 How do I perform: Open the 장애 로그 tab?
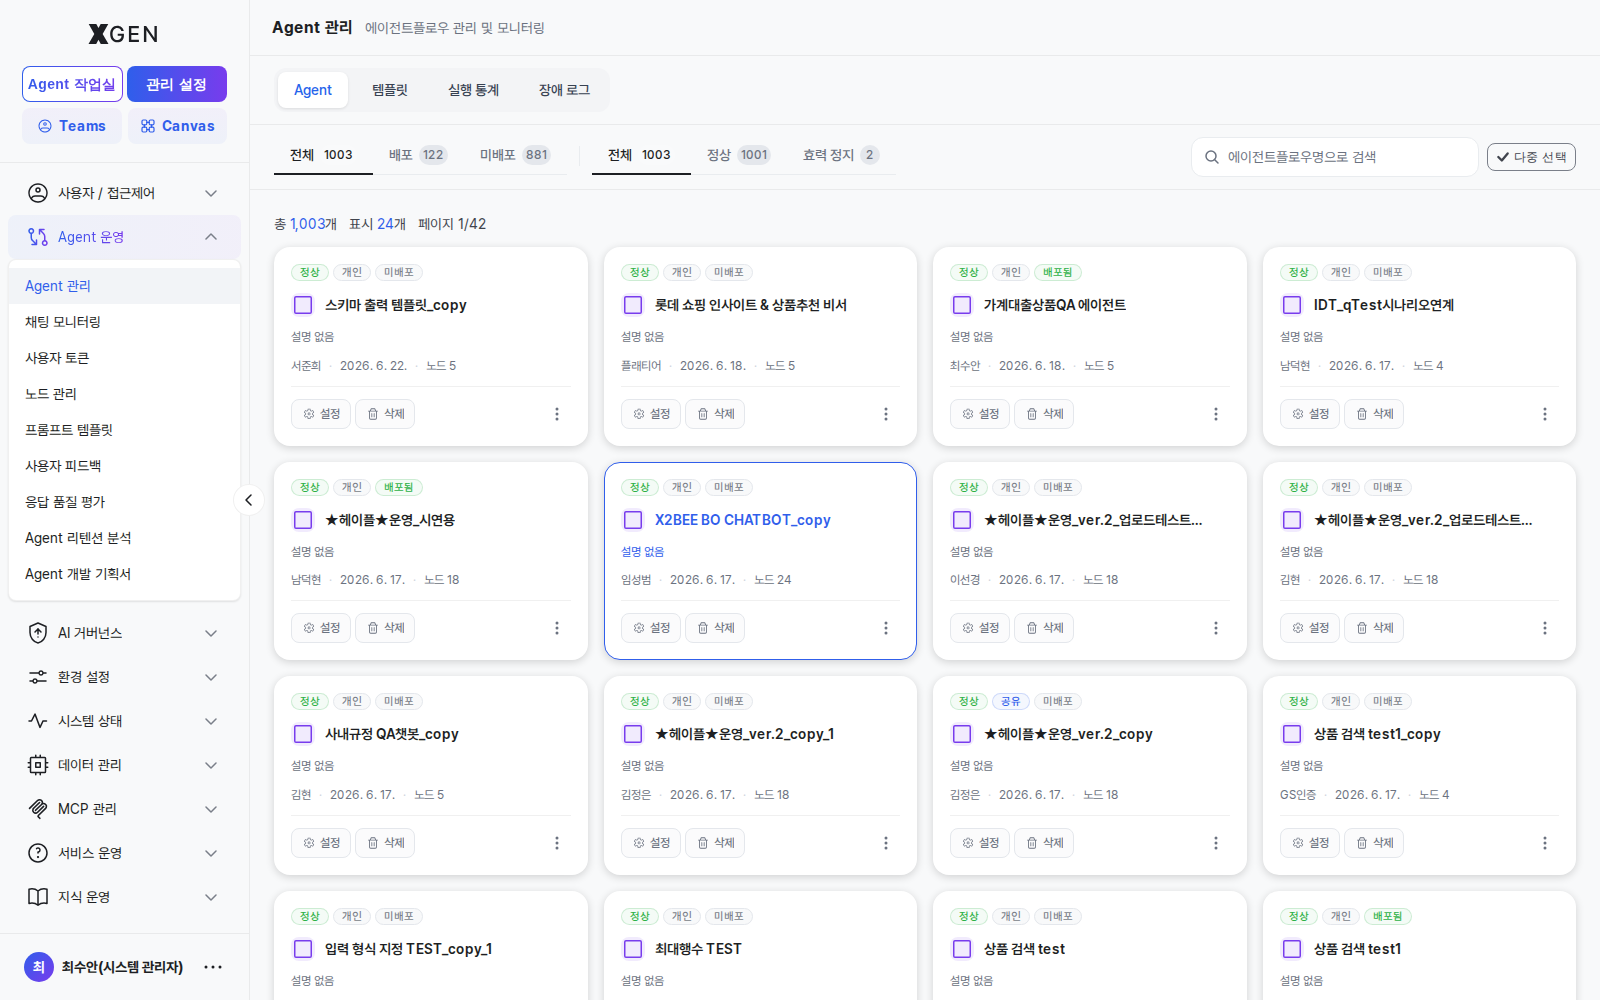(x=564, y=90)
